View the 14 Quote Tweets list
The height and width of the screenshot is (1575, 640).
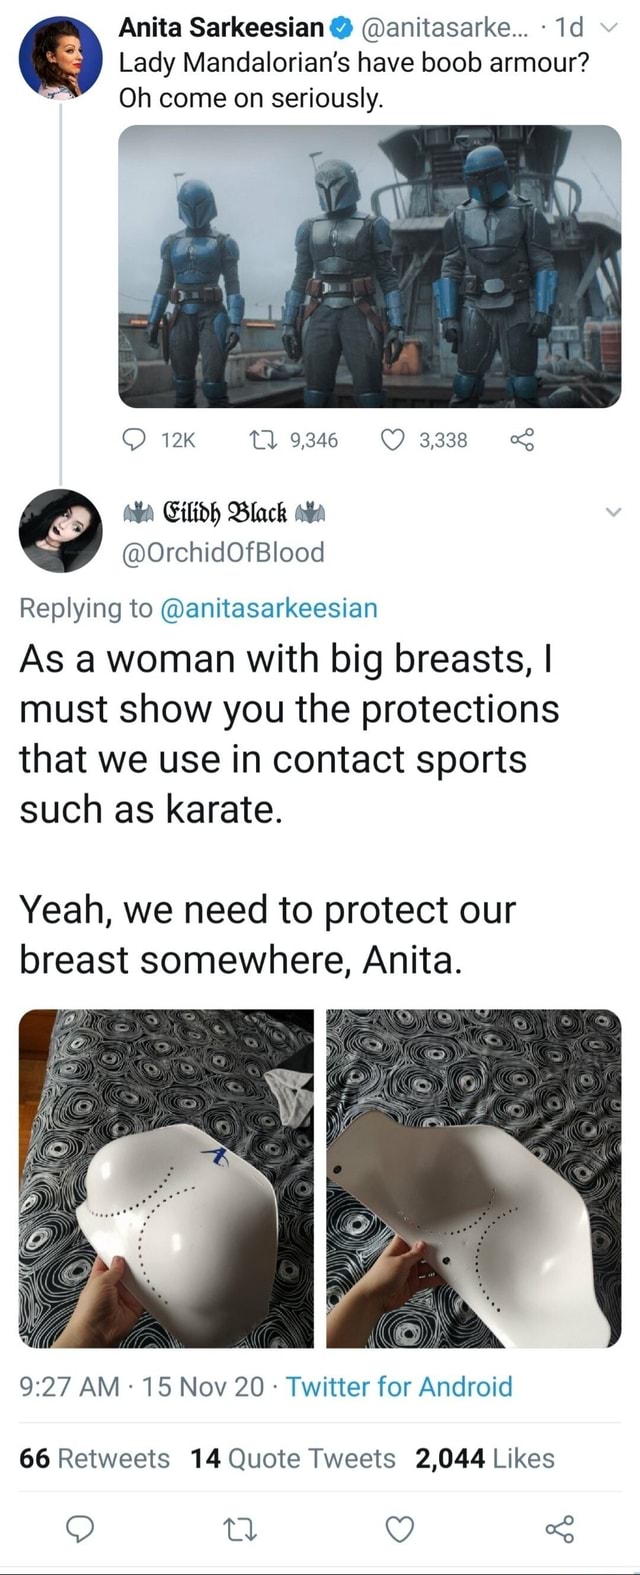[x=293, y=1458]
